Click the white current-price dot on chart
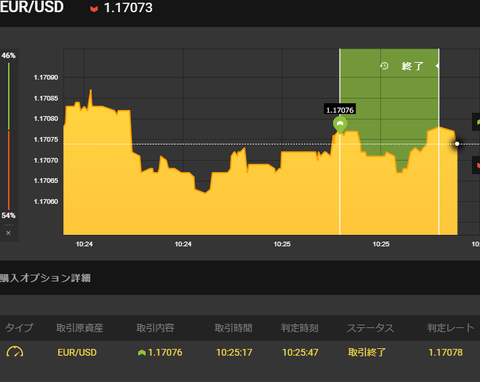Image resolution: width=480 pixels, height=382 pixels. pos(457,144)
